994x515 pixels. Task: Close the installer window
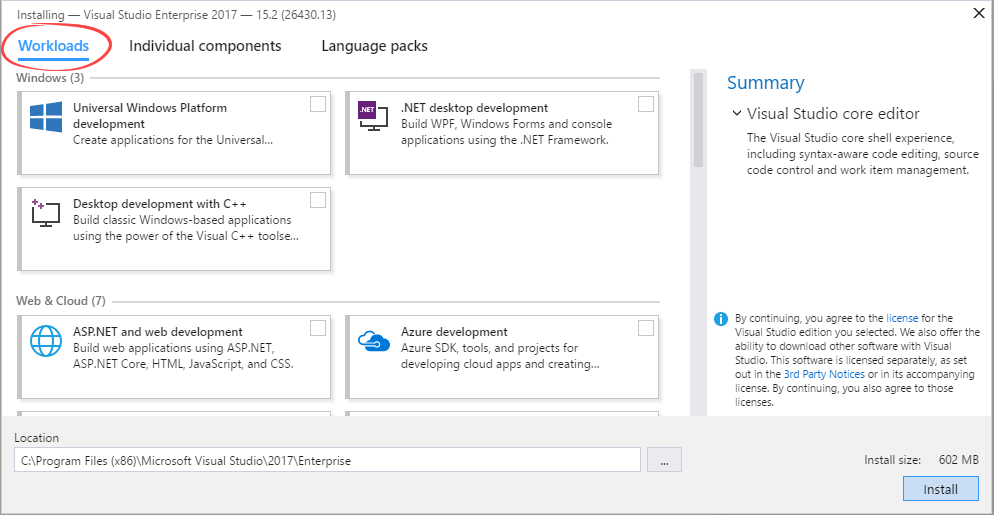coord(978,13)
